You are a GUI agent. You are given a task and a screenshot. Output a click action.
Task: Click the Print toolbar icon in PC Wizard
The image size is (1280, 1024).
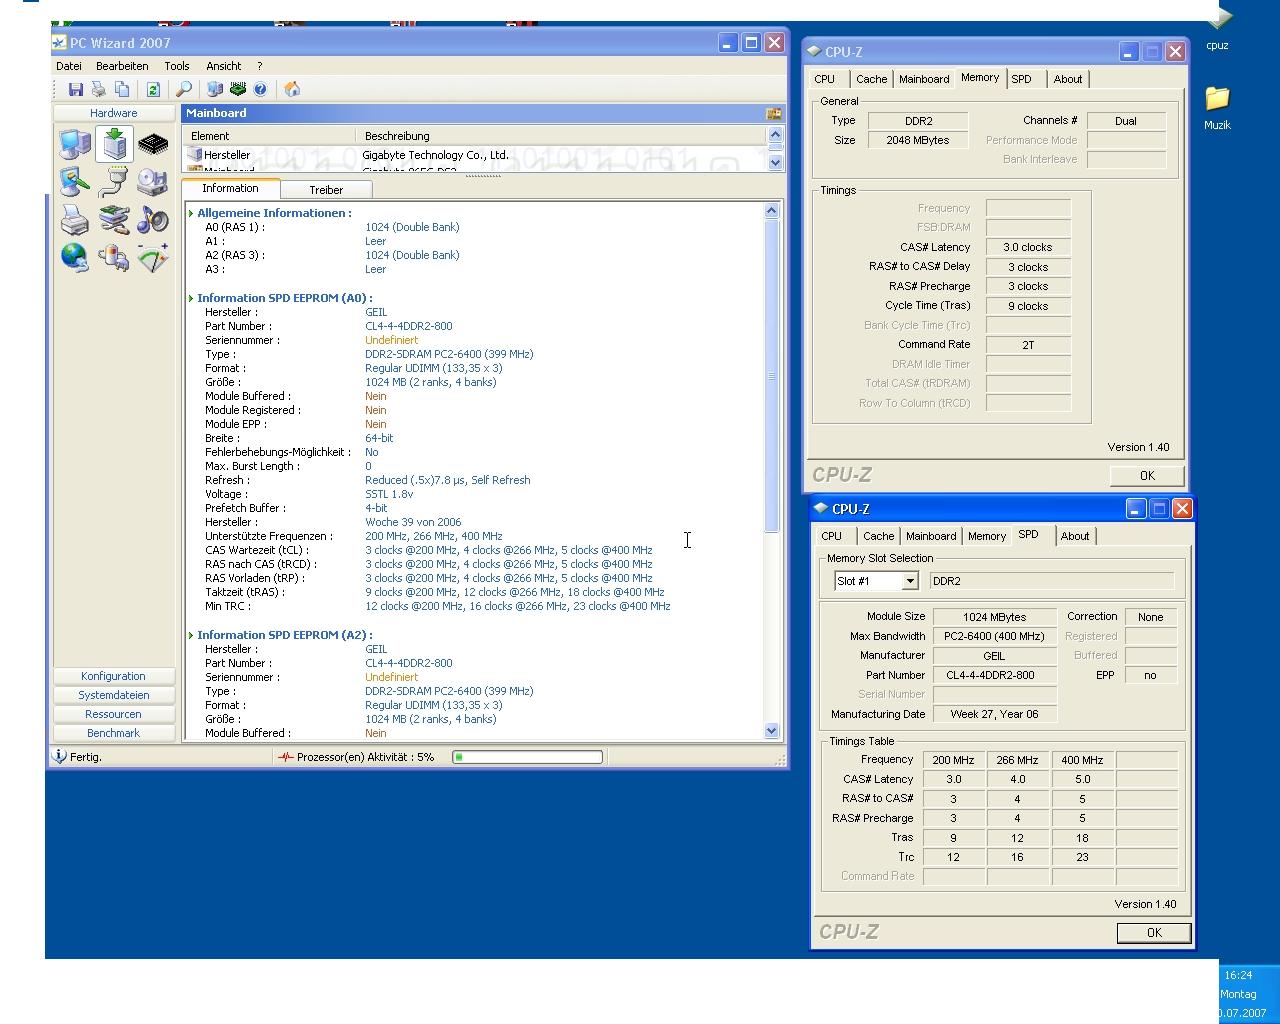point(99,90)
